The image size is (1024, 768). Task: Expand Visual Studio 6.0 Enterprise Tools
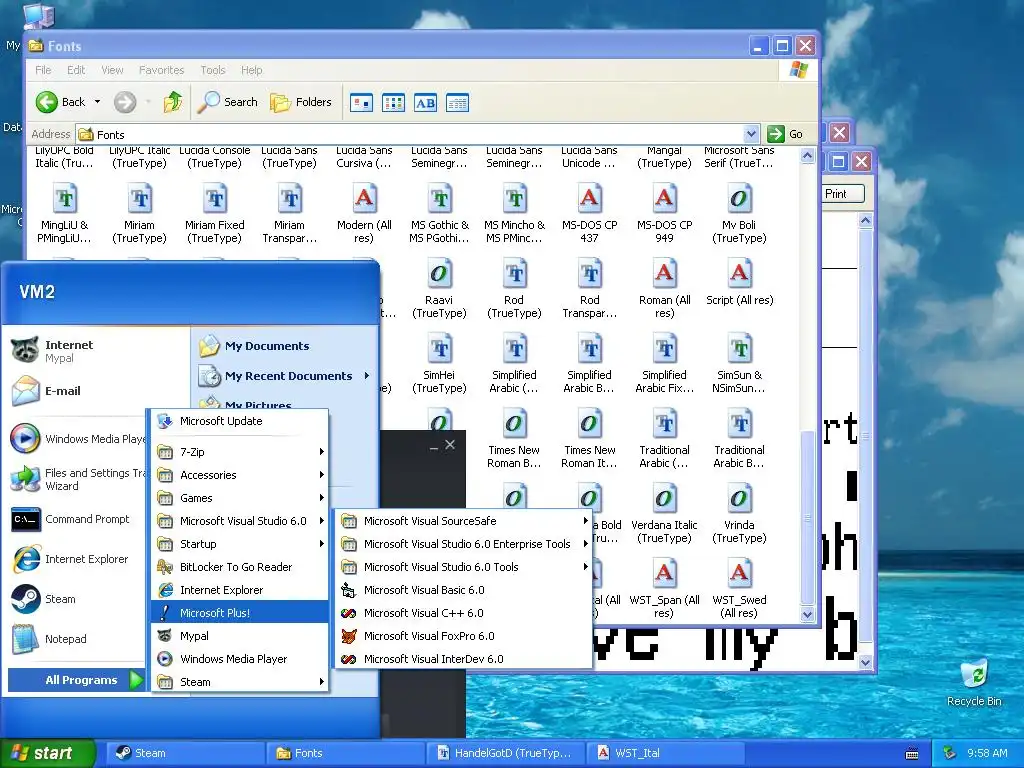coord(464,543)
